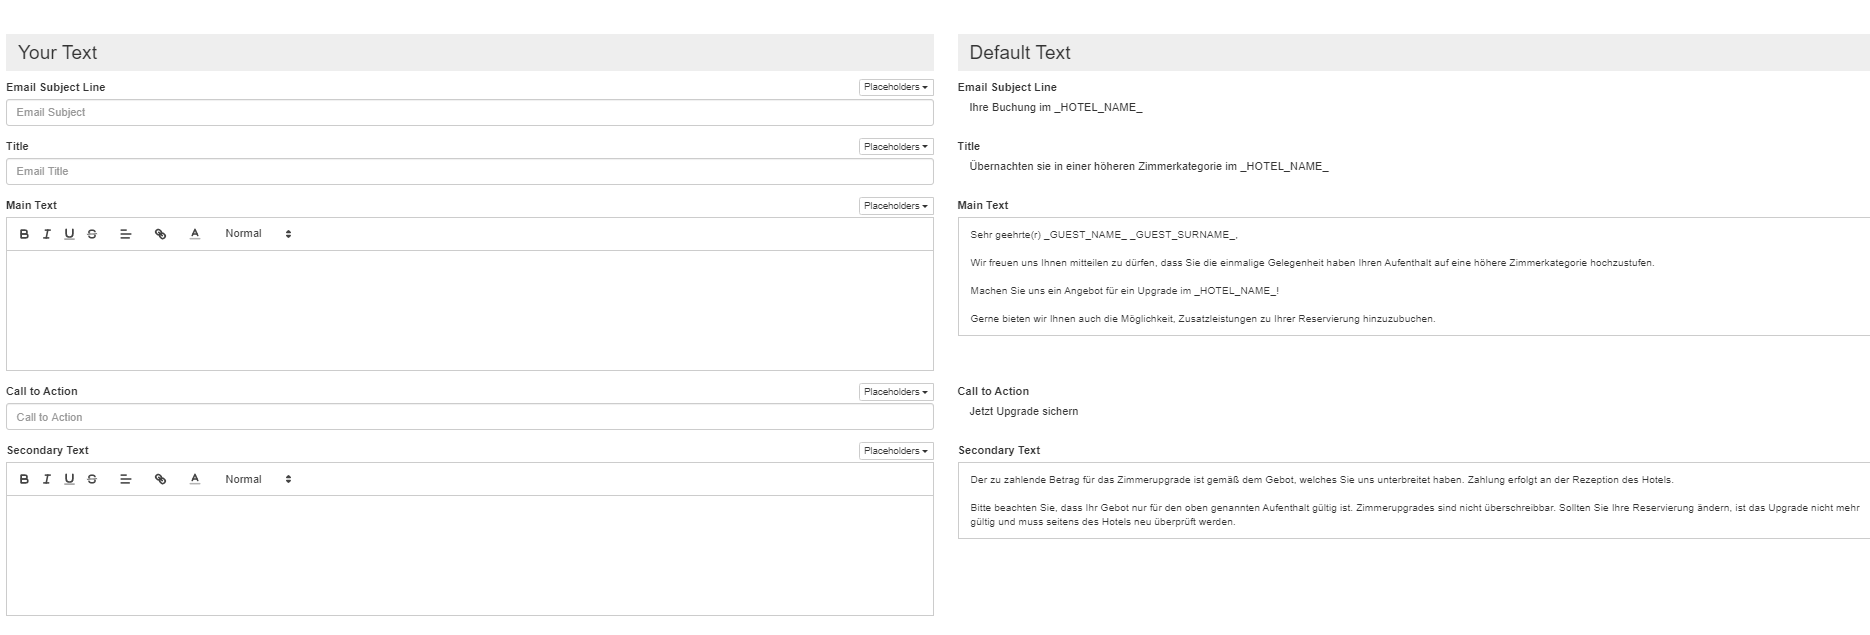Image resolution: width=1870 pixels, height=635 pixels.
Task: Open text alignment in Main Text toolbar
Action: click(x=126, y=234)
